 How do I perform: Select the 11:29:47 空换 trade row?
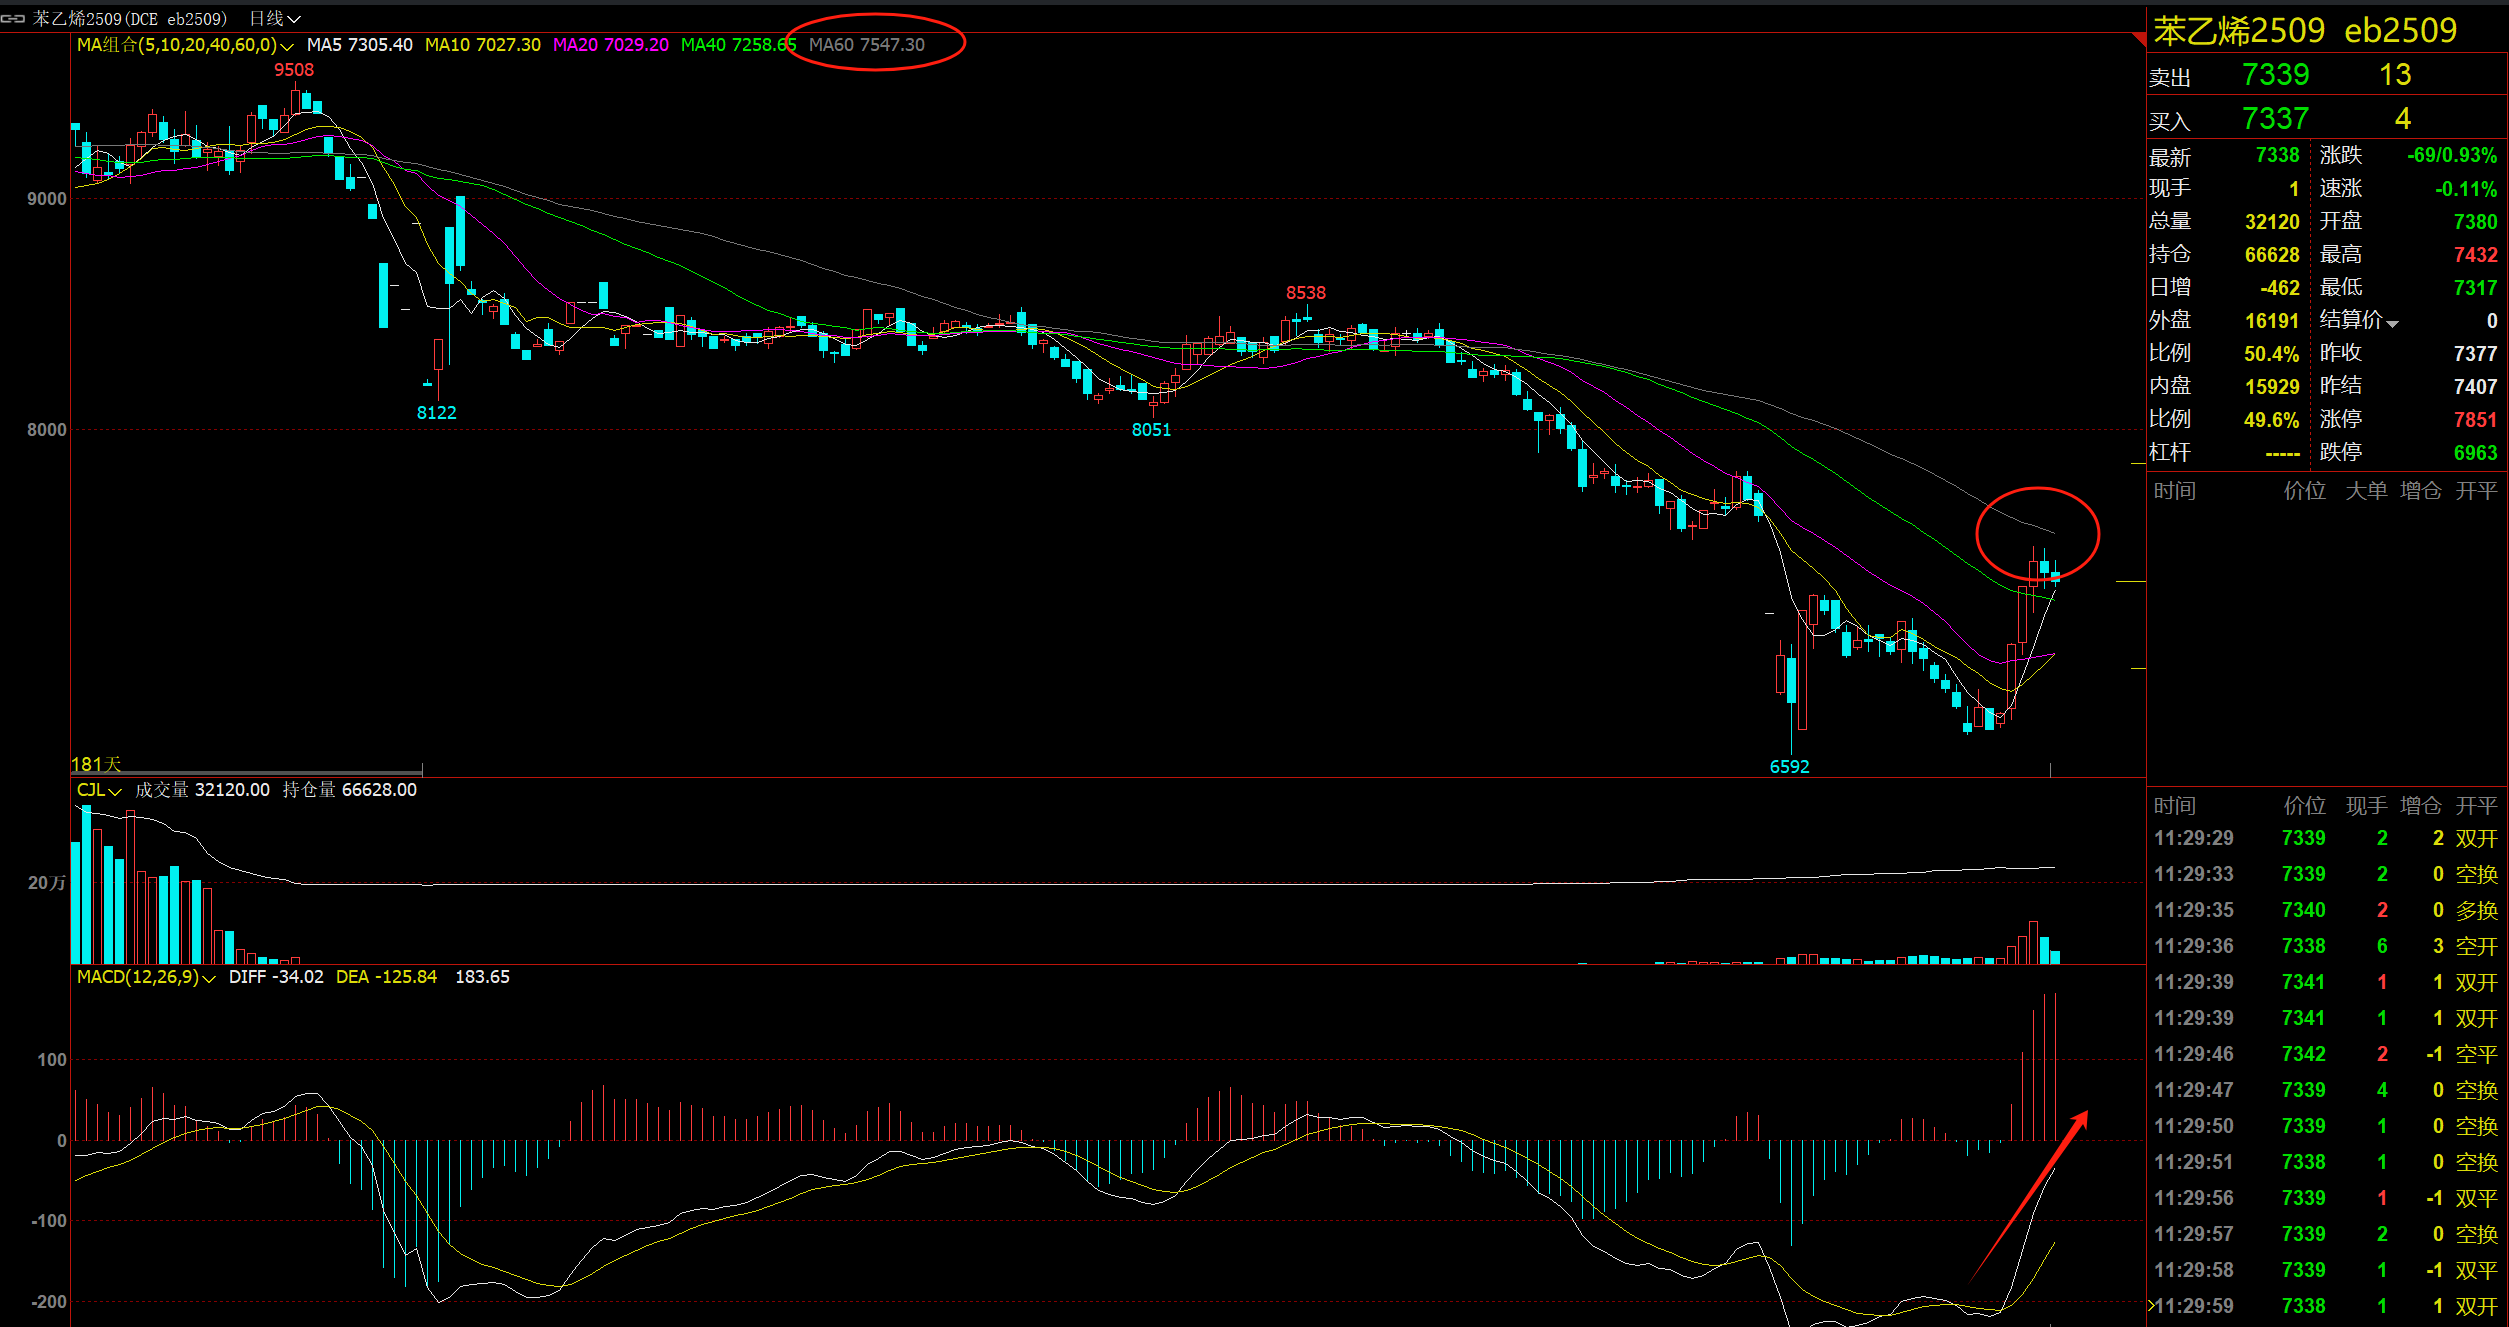coord(2326,1091)
